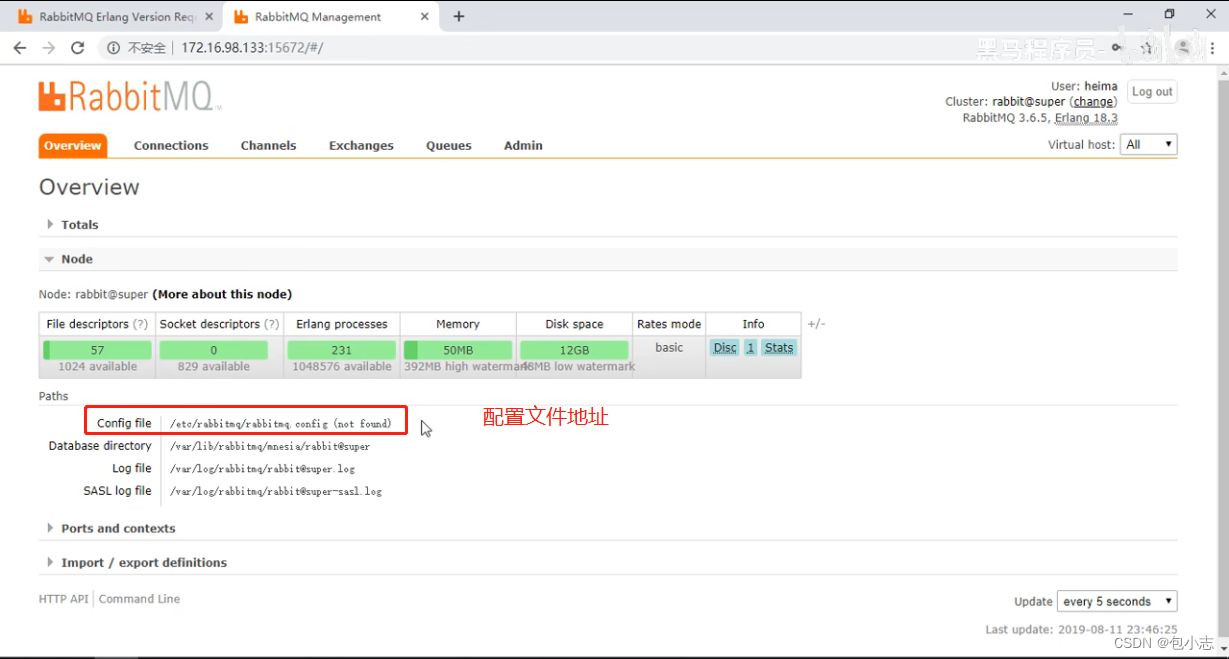
Task: Click the Stats info badge
Action: (x=779, y=348)
